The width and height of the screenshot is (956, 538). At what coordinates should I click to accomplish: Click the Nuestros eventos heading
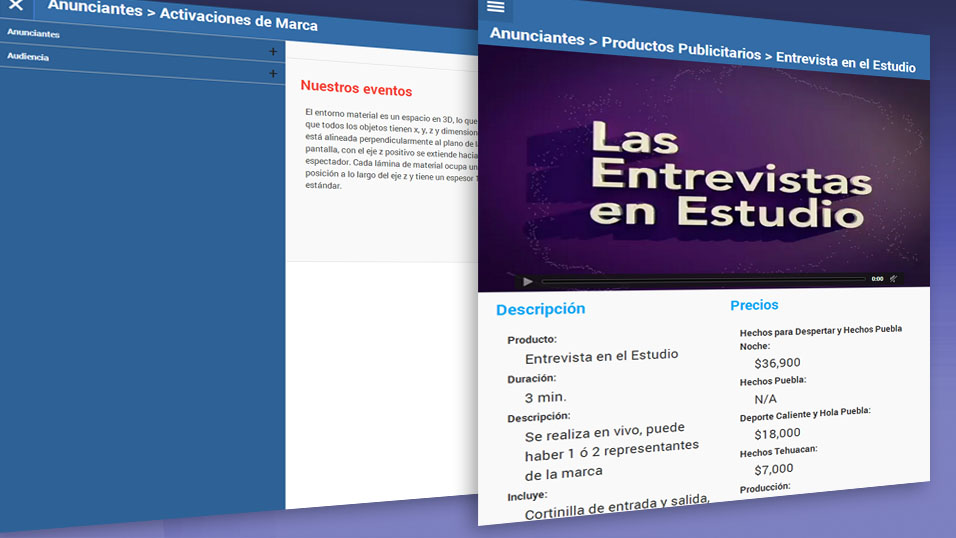point(356,90)
